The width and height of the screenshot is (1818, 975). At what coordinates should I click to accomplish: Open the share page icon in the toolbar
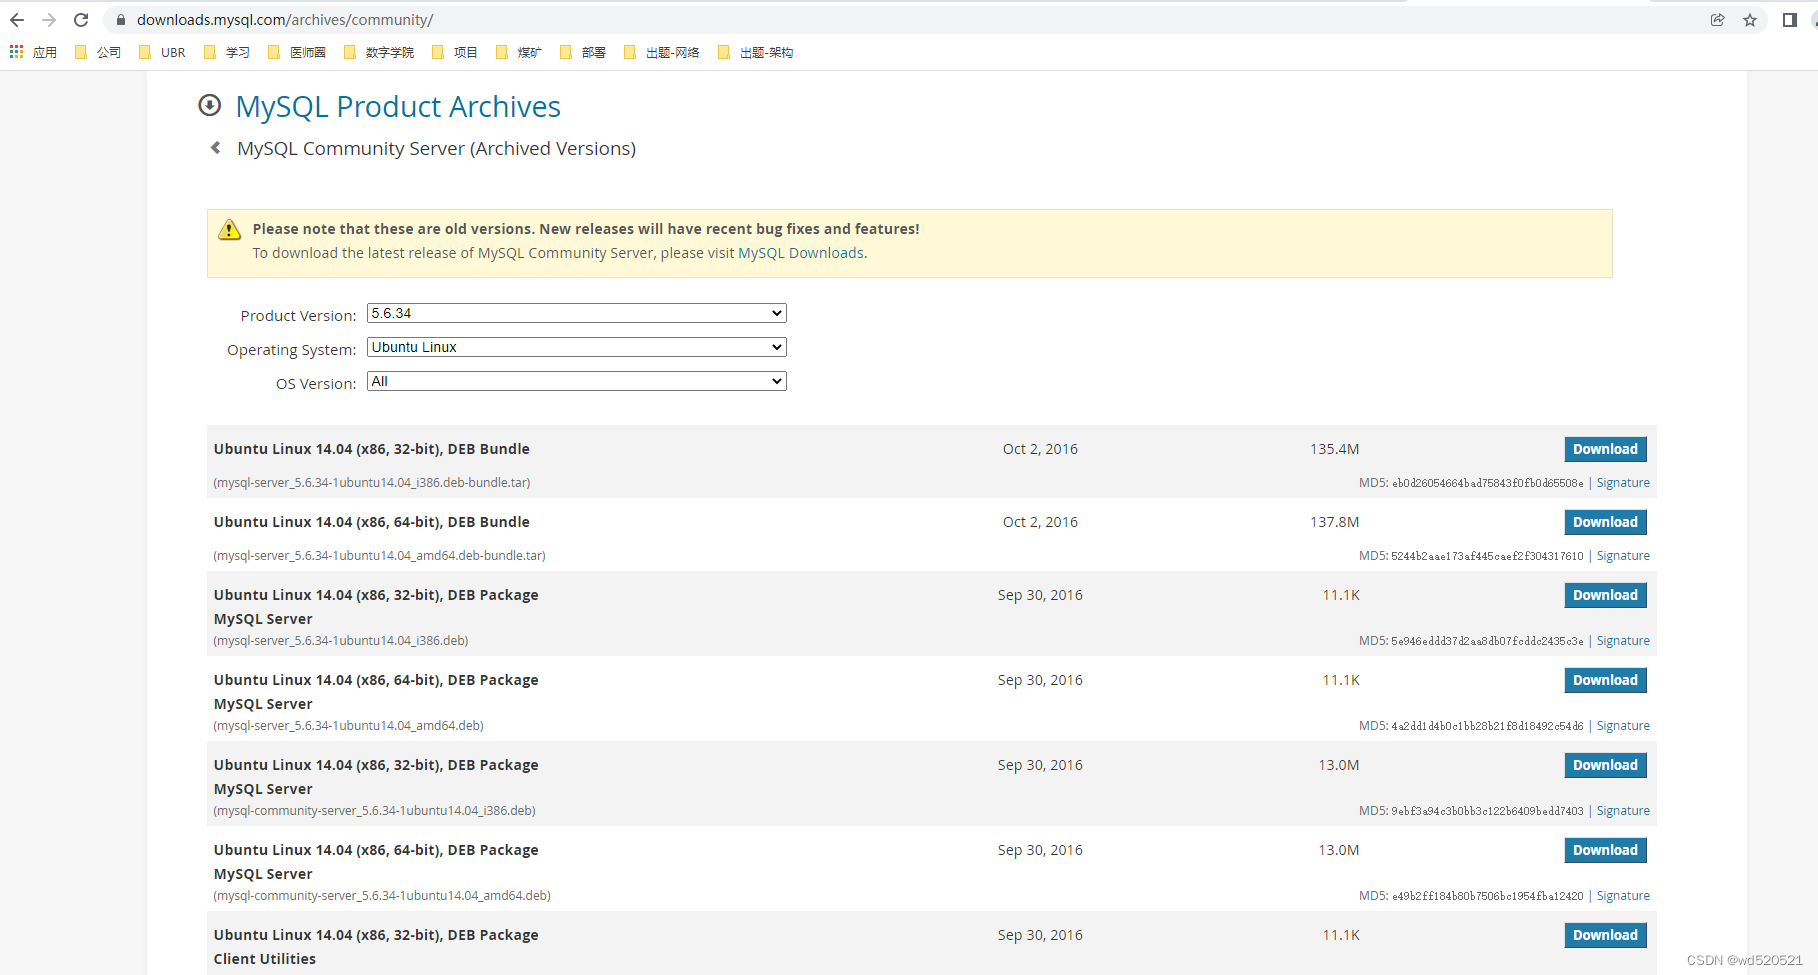coord(1718,19)
